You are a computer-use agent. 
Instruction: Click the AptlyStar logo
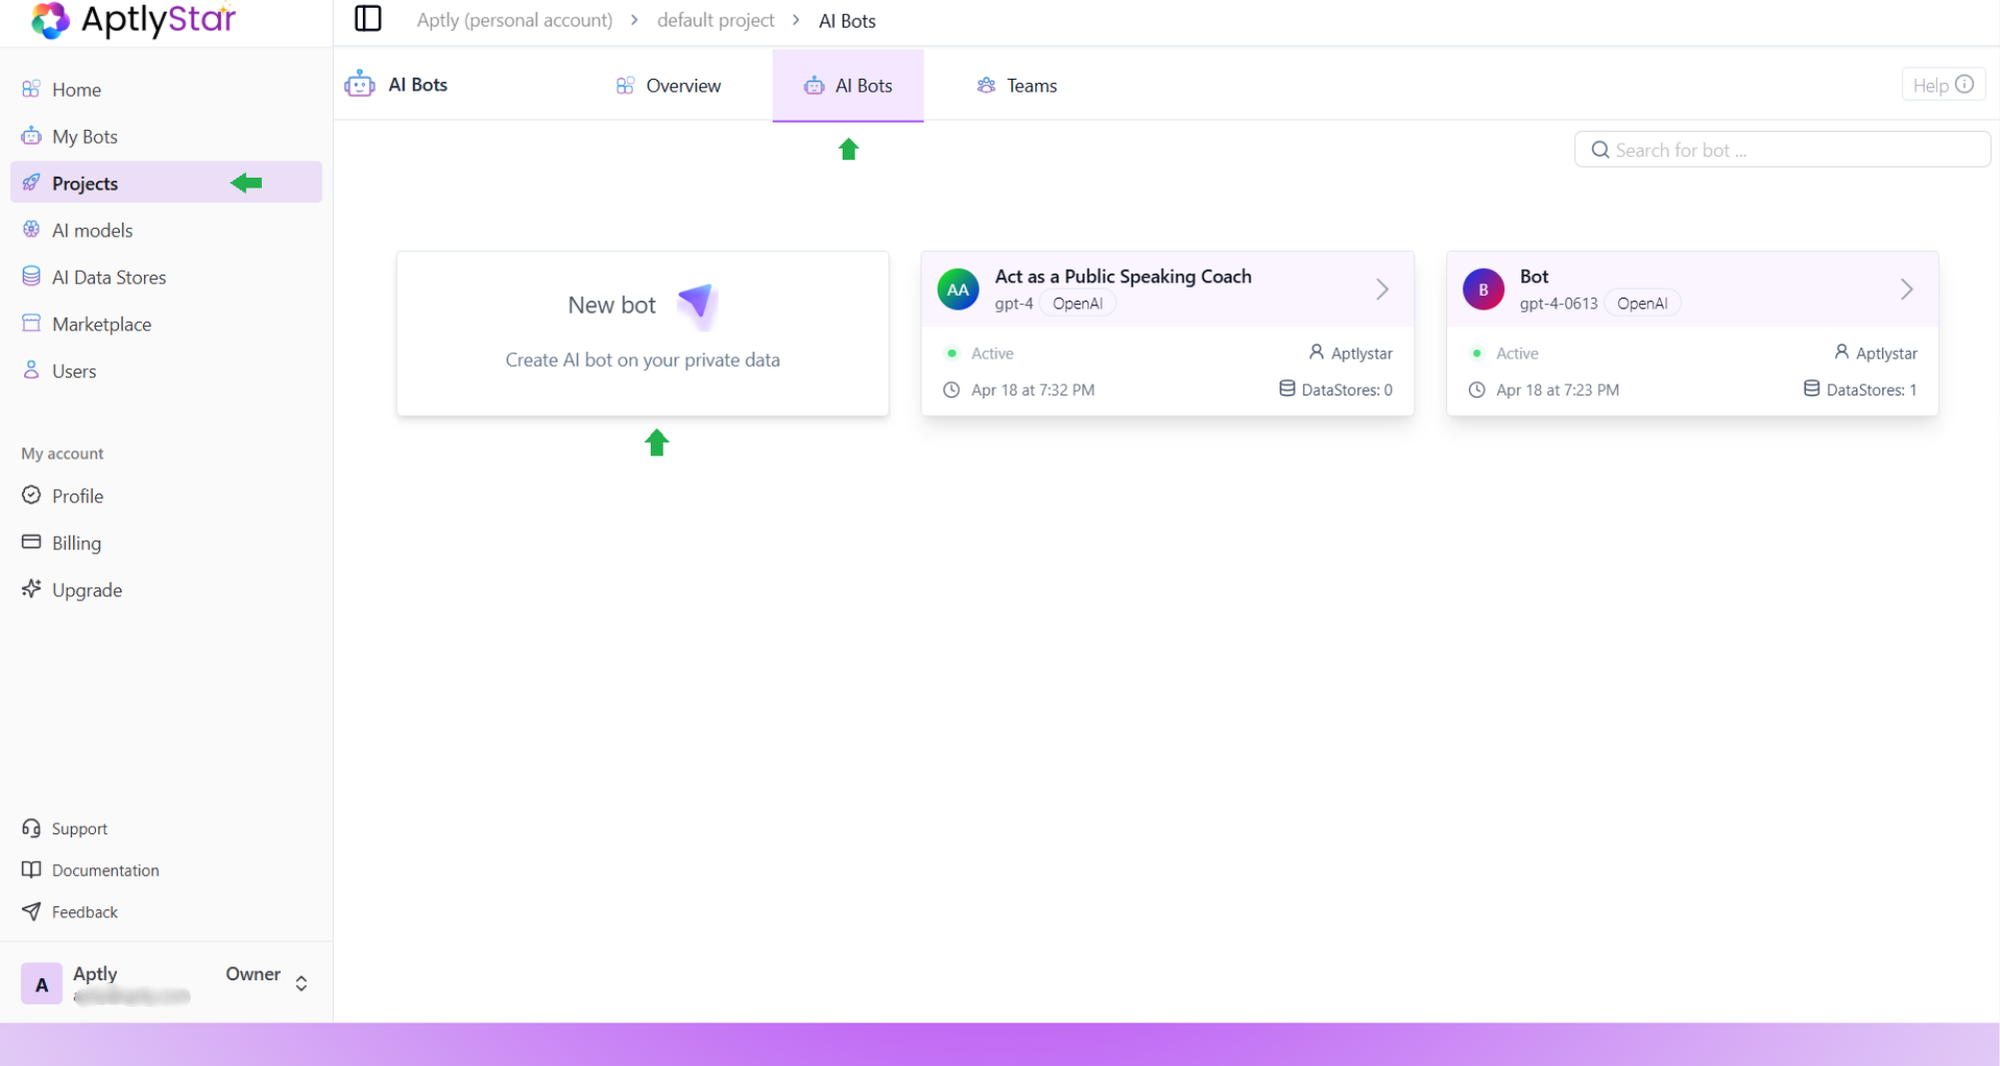(x=133, y=19)
